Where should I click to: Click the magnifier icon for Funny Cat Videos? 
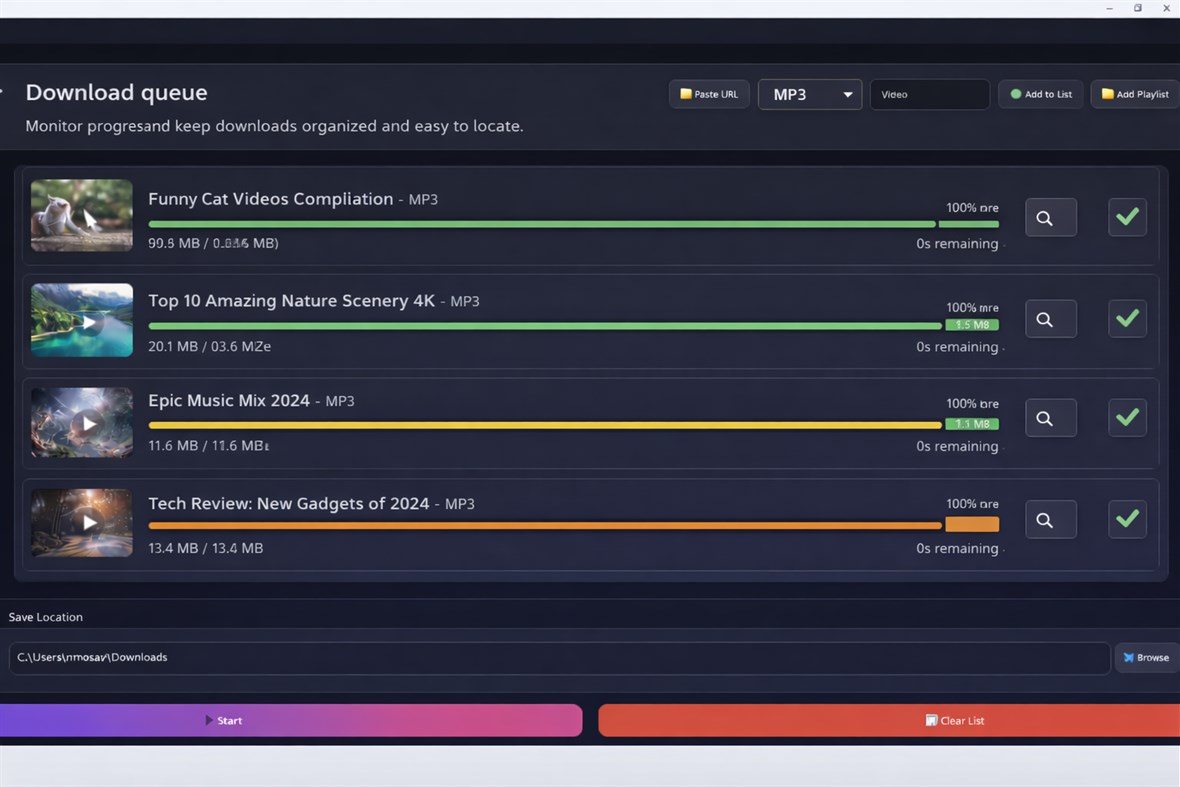(x=1051, y=217)
